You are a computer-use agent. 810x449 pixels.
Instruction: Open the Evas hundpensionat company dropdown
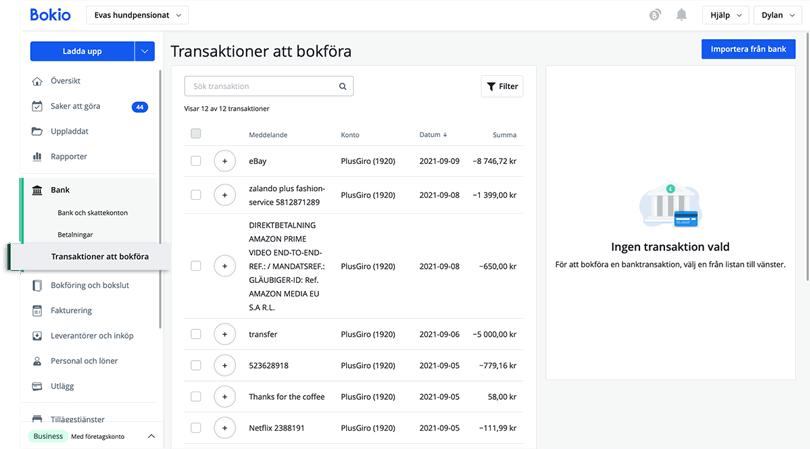tap(138, 15)
